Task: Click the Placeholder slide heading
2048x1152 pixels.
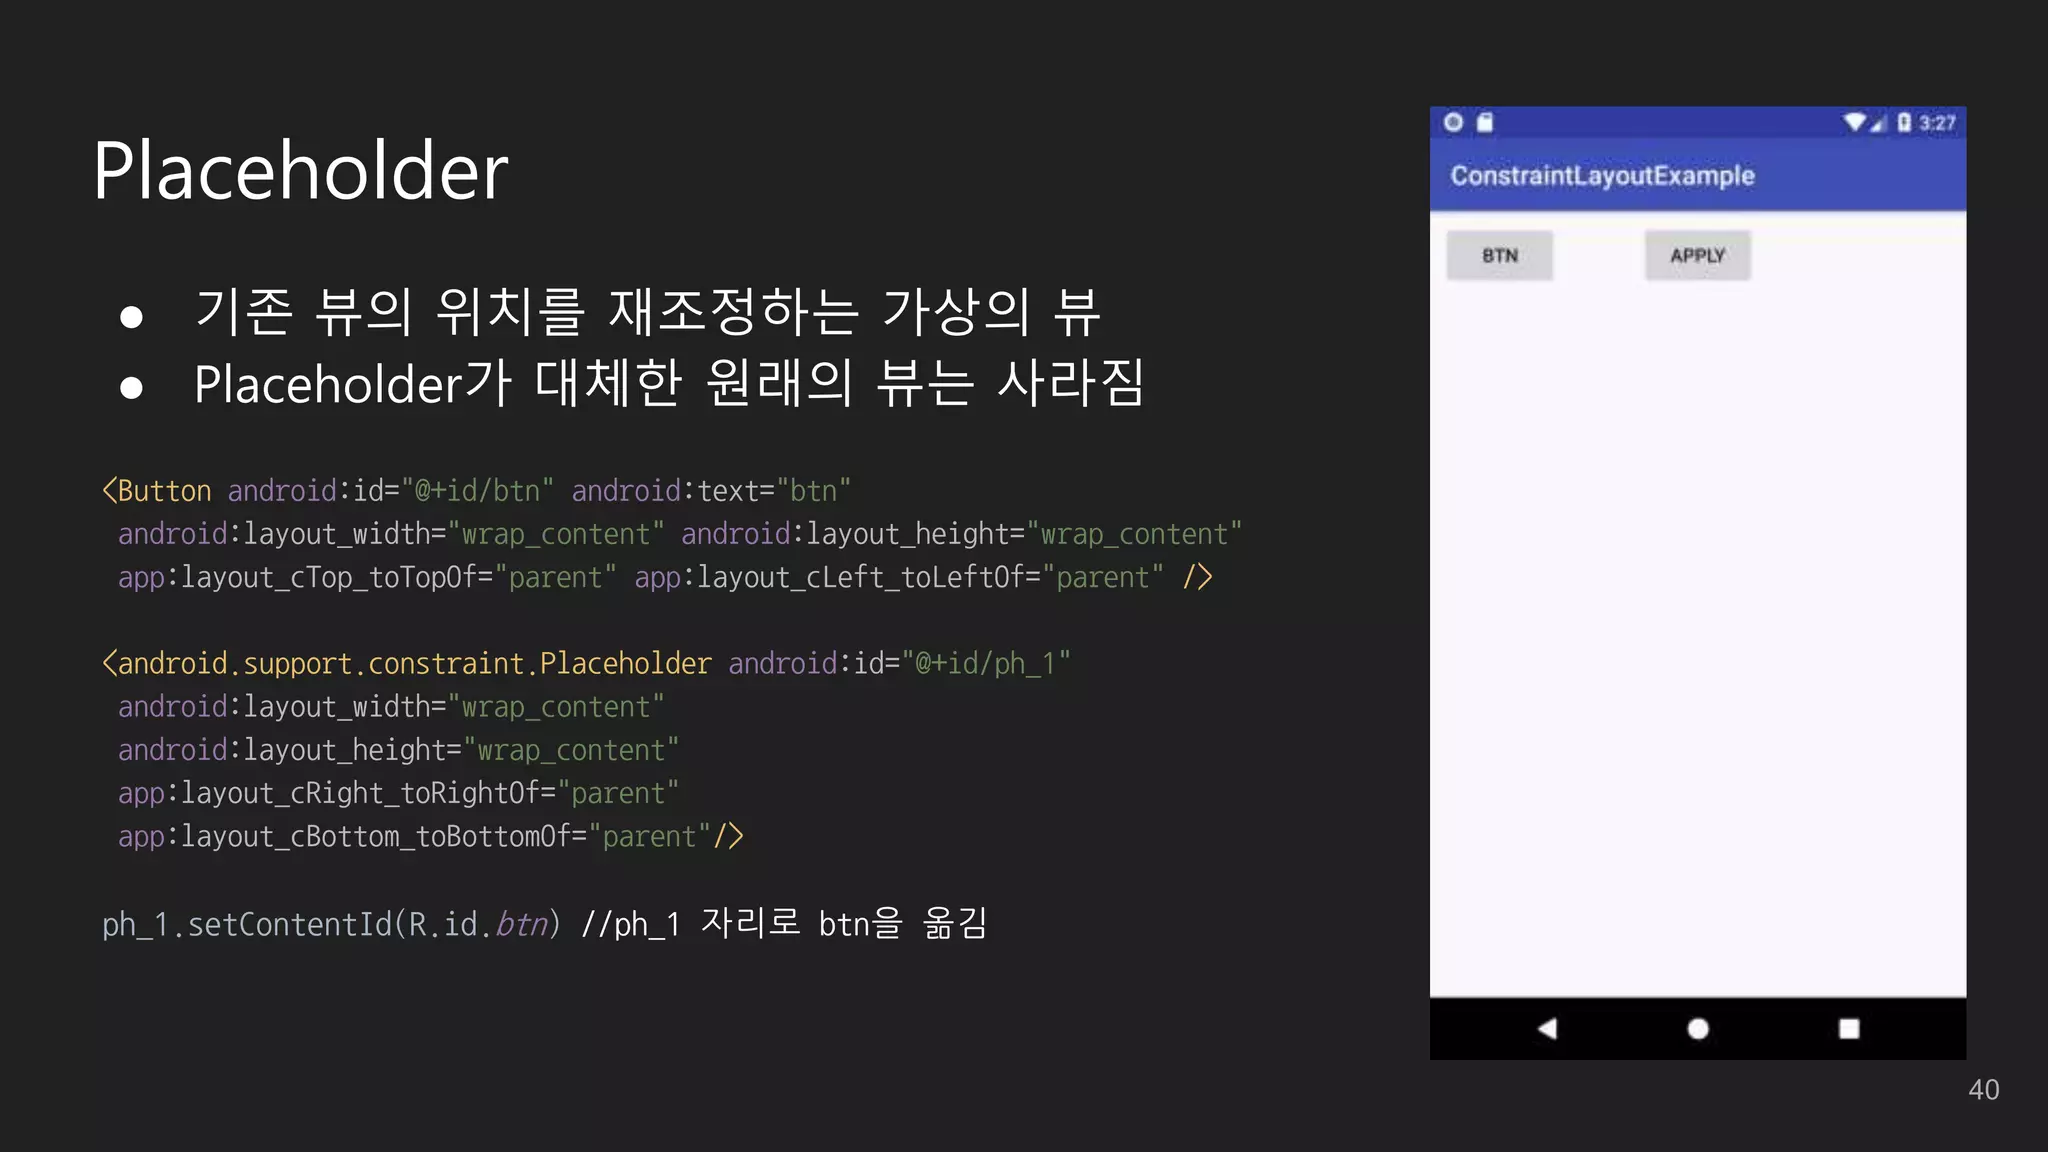Action: (x=301, y=171)
